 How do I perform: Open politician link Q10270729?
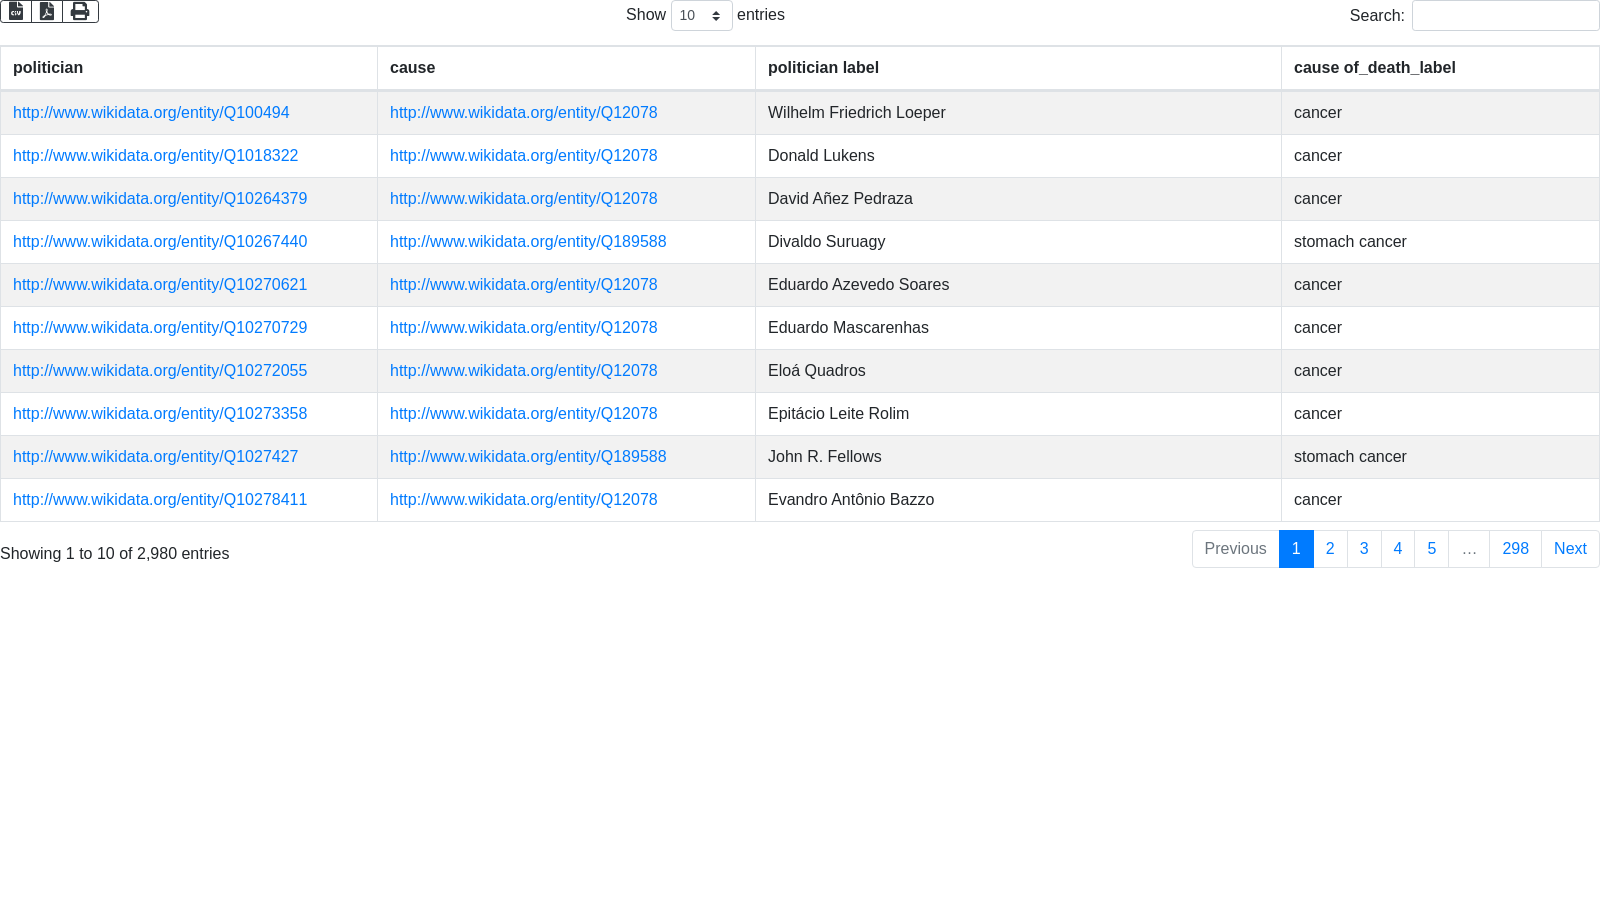160,328
